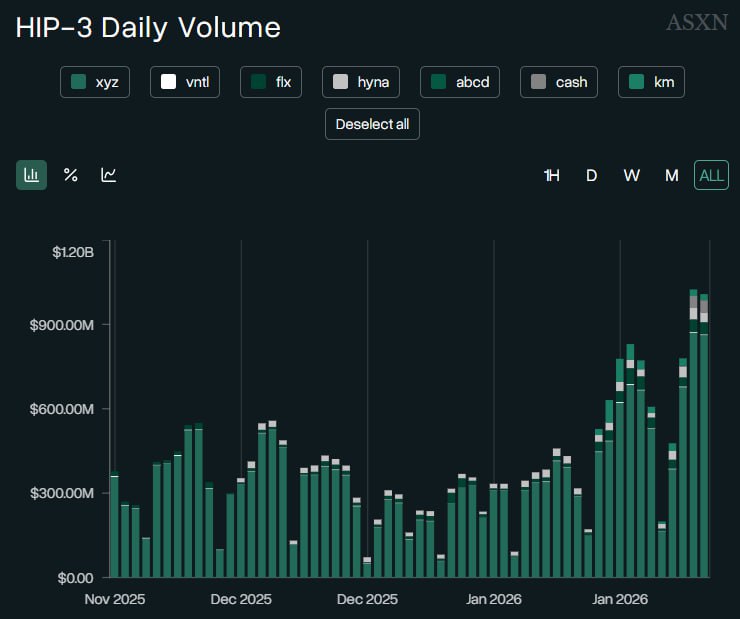Hide the flx series
Image resolution: width=740 pixels, height=619 pixels.
[271, 82]
